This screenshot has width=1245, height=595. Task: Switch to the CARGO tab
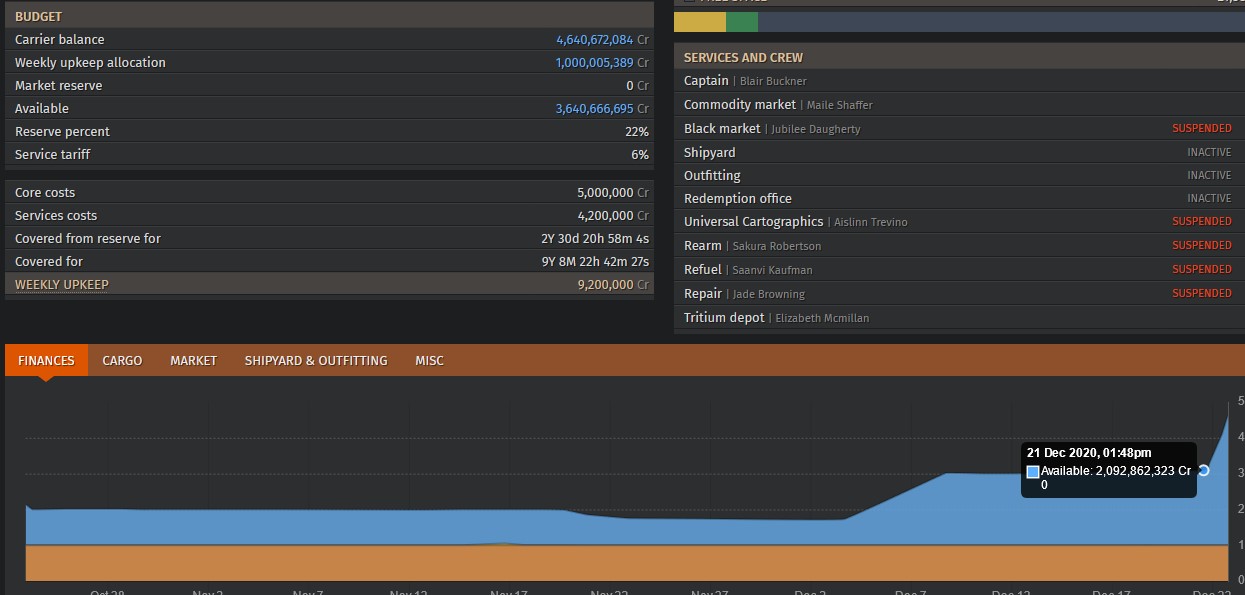(122, 360)
